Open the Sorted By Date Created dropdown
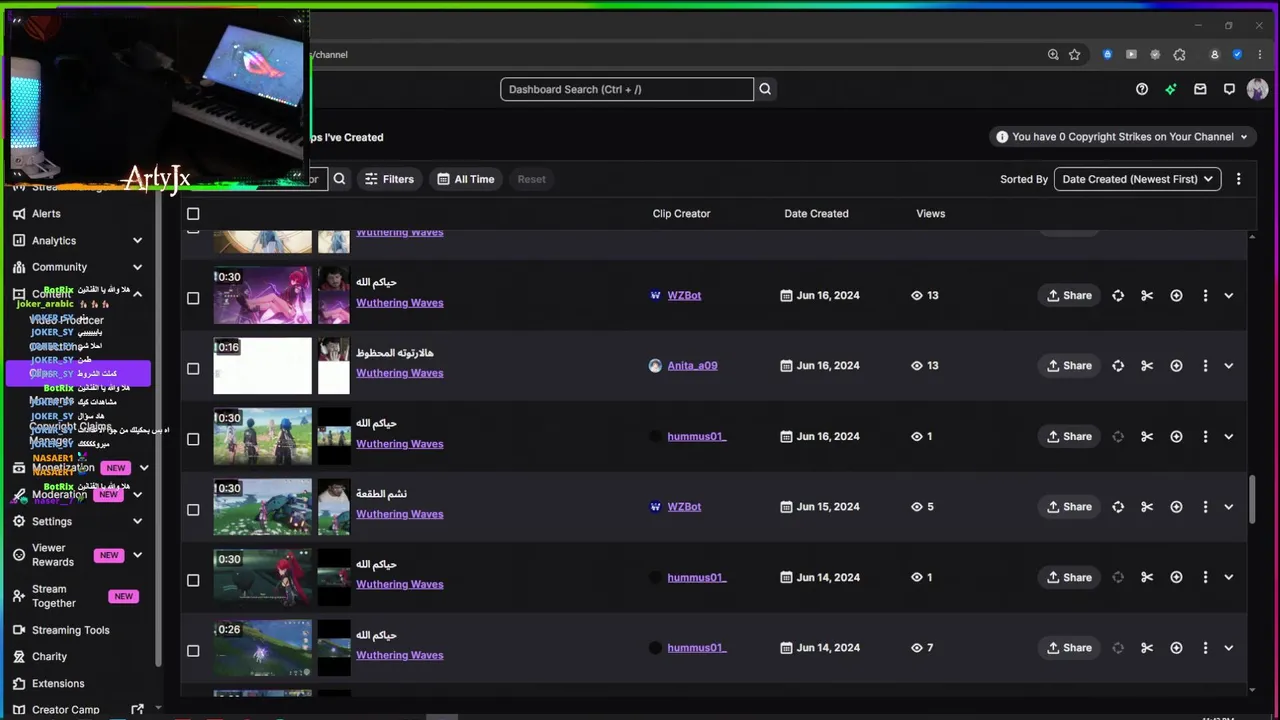 pos(1137,179)
